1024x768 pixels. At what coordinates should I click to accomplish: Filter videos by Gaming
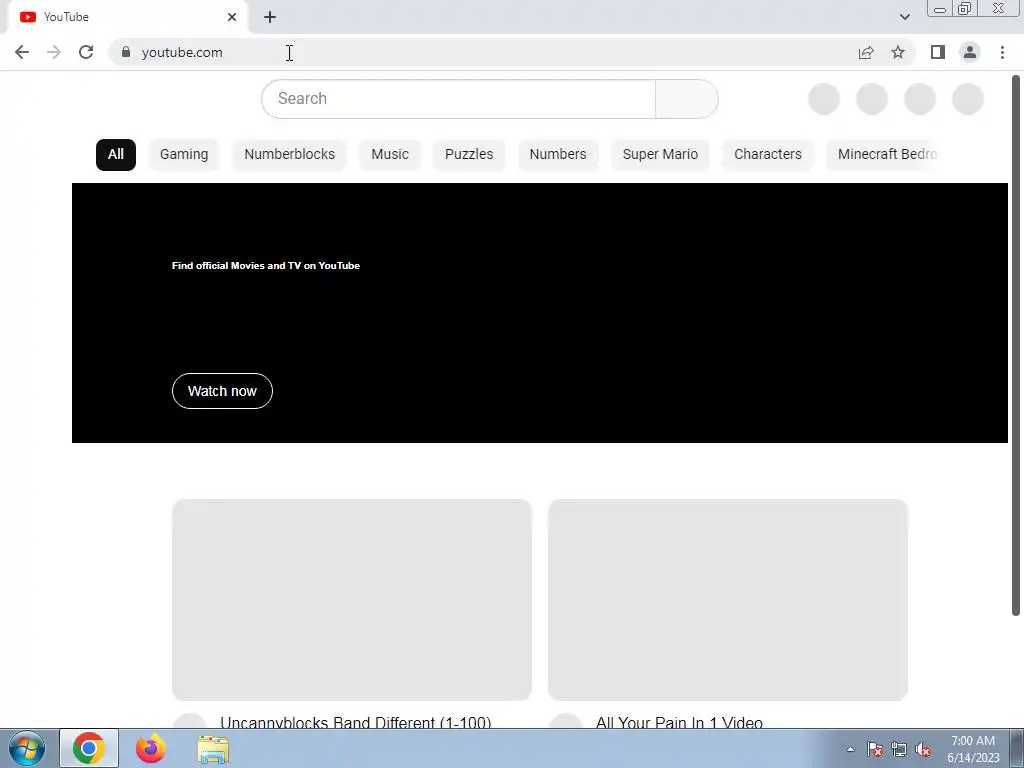[x=184, y=155]
